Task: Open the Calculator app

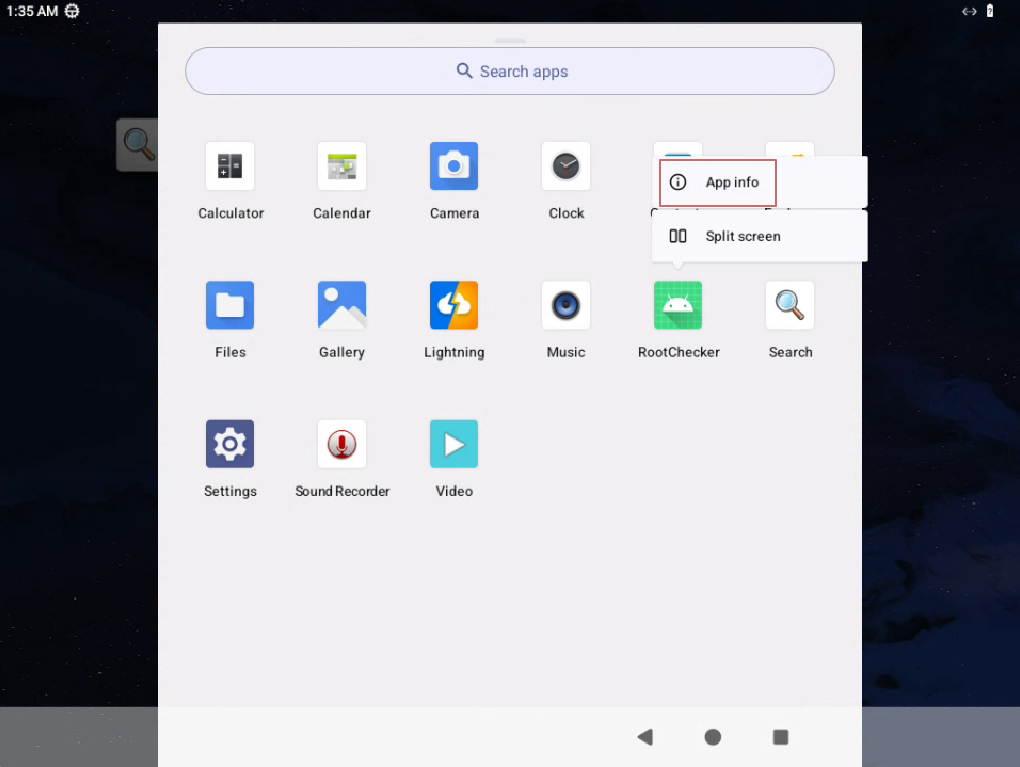Action: (230, 167)
